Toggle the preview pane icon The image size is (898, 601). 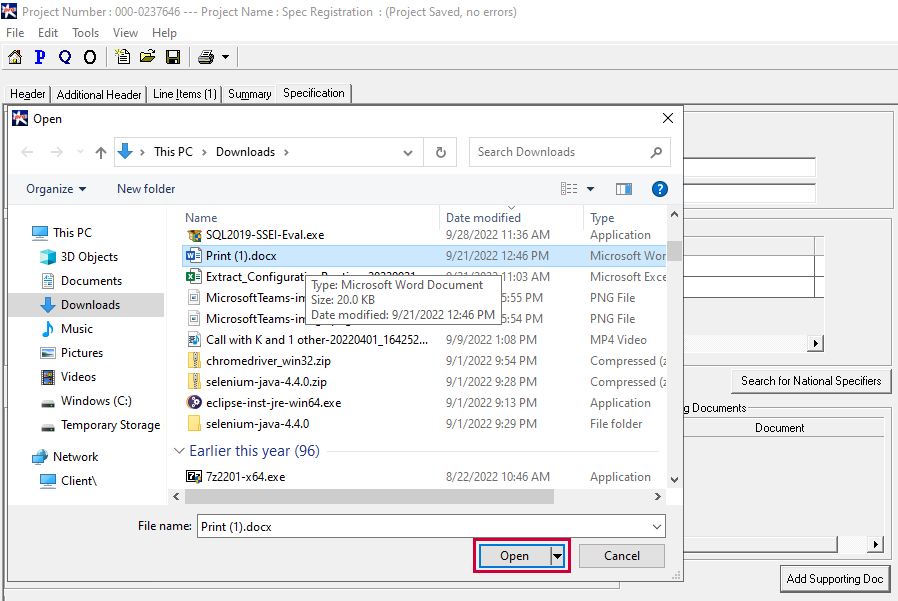point(624,189)
